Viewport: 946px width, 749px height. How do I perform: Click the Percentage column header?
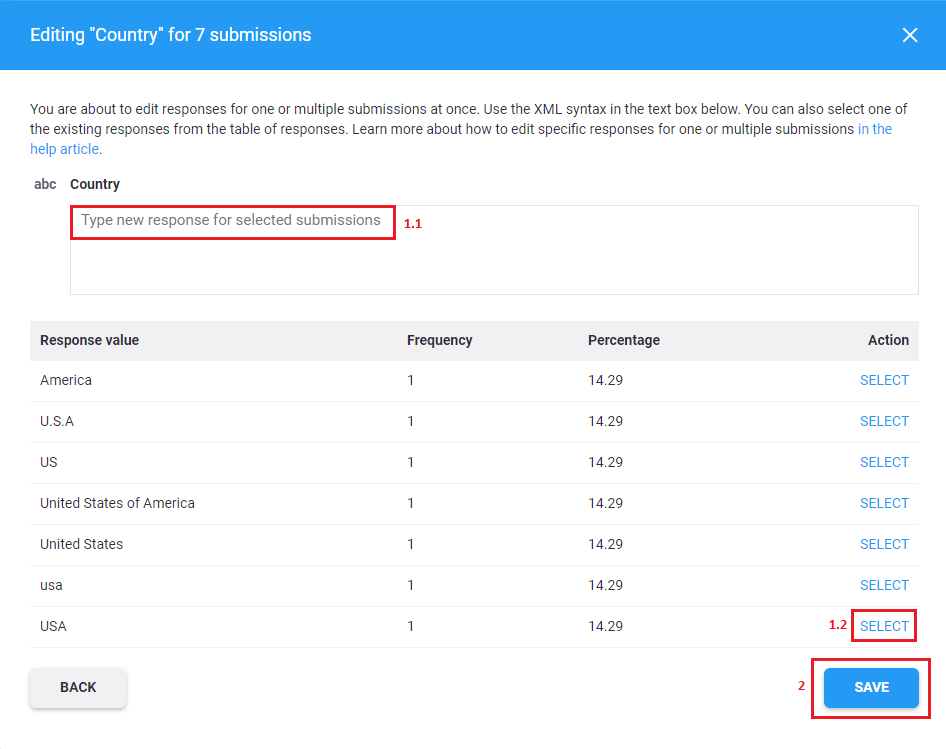point(623,340)
